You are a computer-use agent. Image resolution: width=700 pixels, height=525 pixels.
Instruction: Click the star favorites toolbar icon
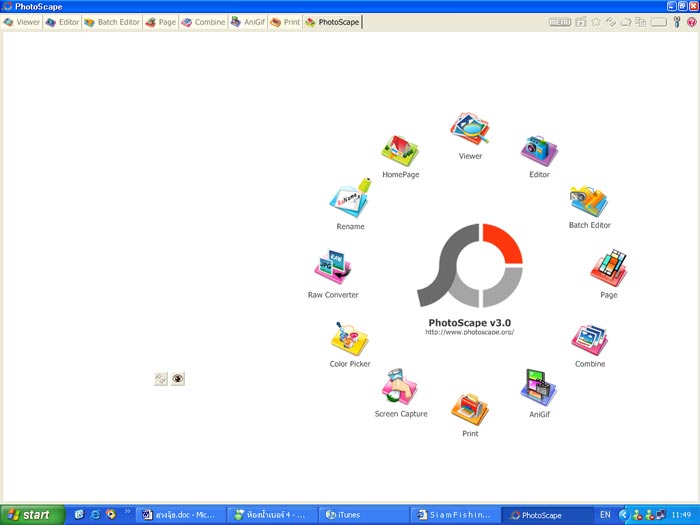point(596,22)
